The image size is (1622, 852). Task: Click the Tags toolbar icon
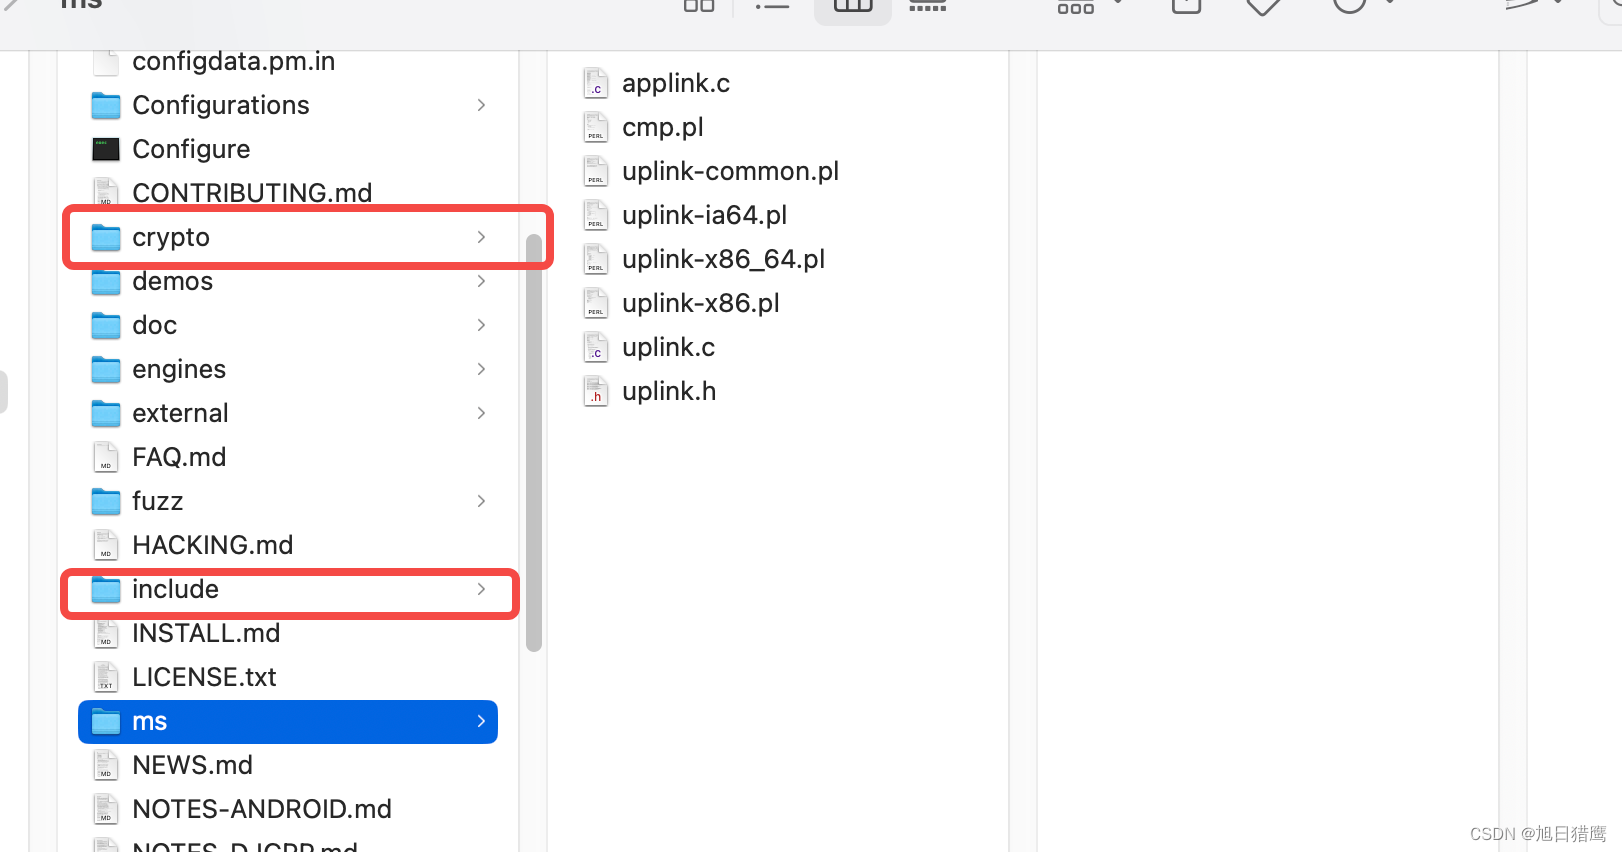pos(1263,8)
